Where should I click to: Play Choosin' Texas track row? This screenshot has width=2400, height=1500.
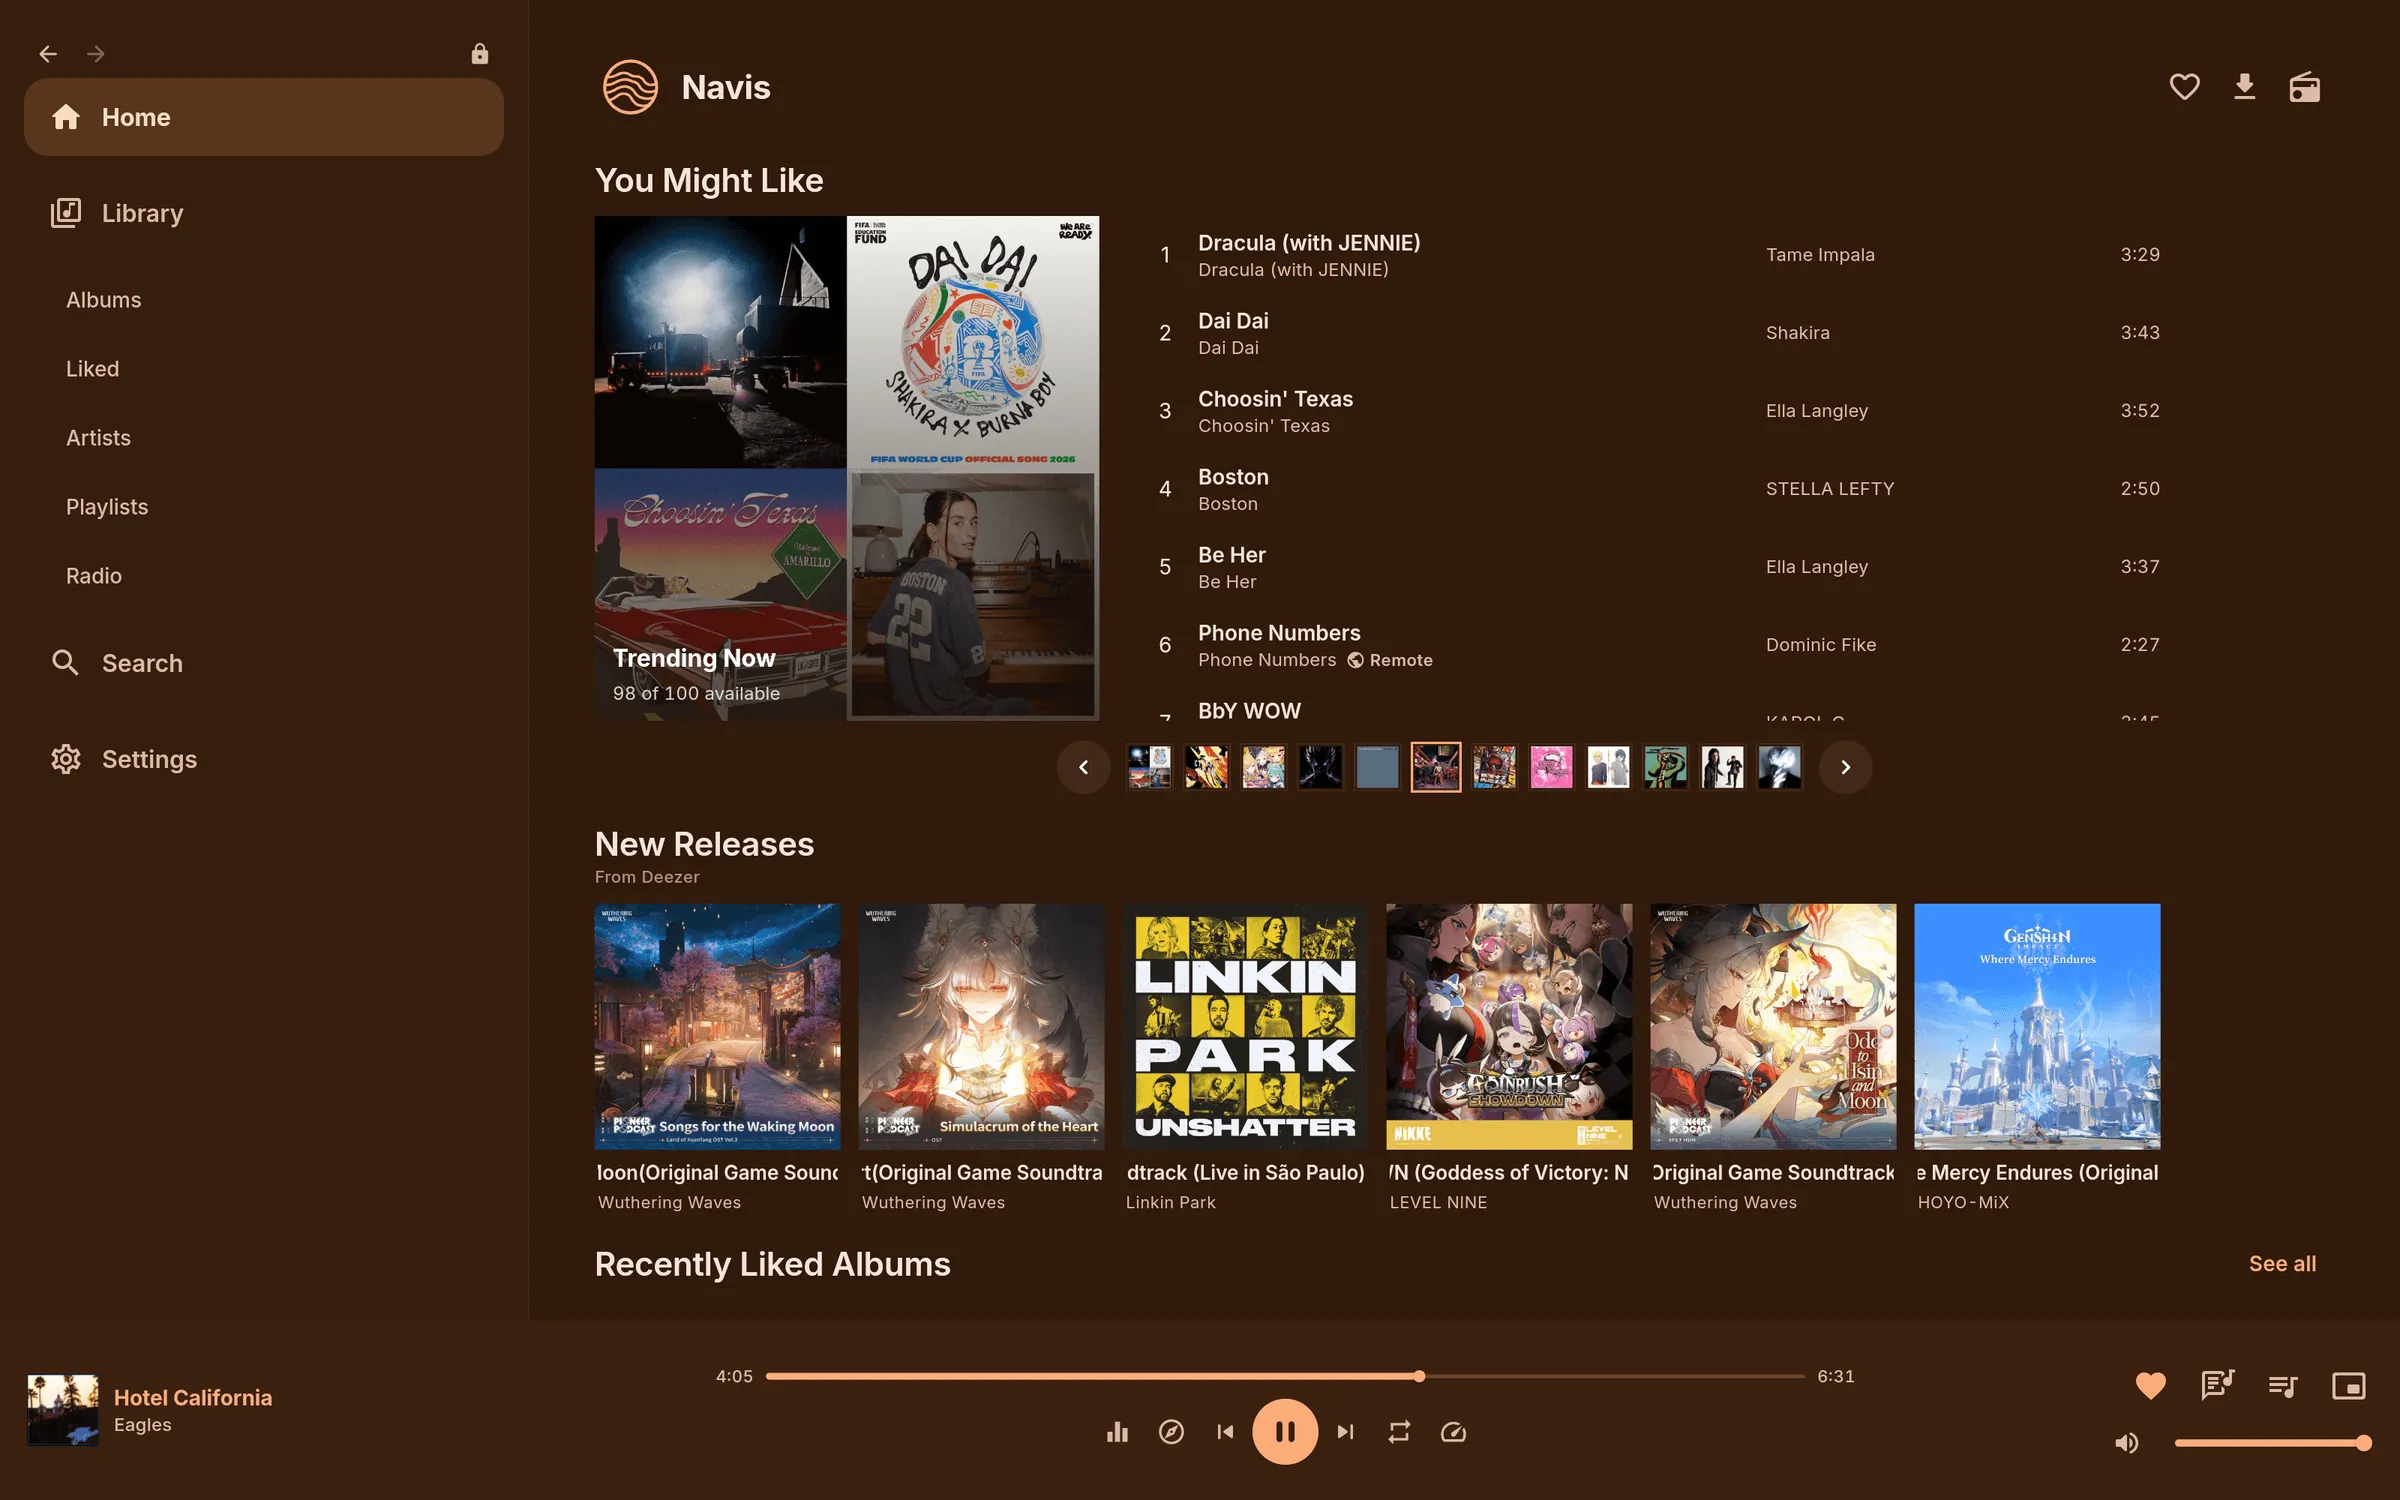1660,411
